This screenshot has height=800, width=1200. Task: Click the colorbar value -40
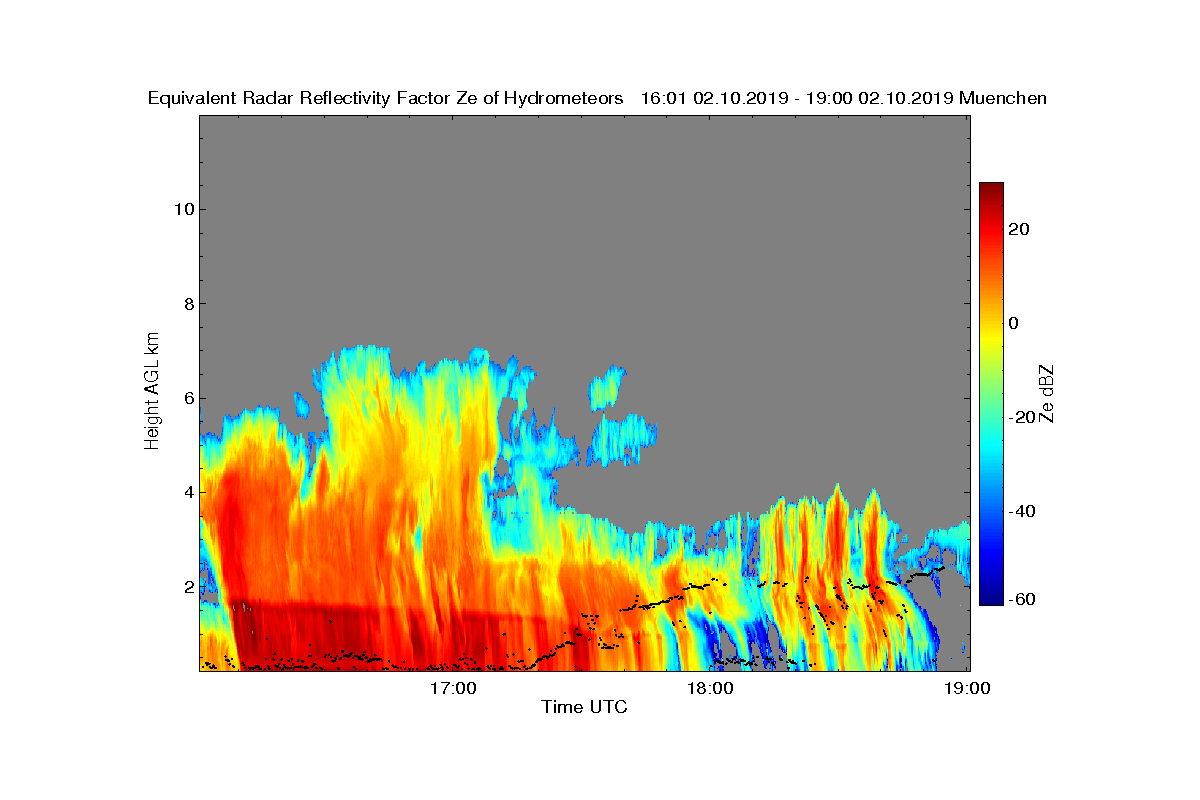[x=1023, y=512]
